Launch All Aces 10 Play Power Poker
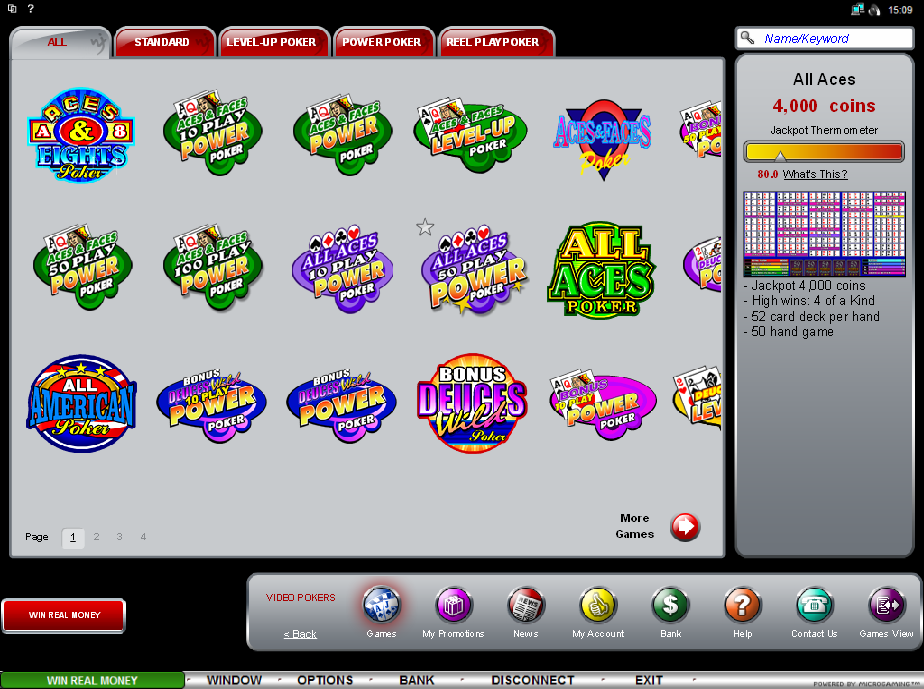The height and width of the screenshot is (689, 924). point(343,270)
